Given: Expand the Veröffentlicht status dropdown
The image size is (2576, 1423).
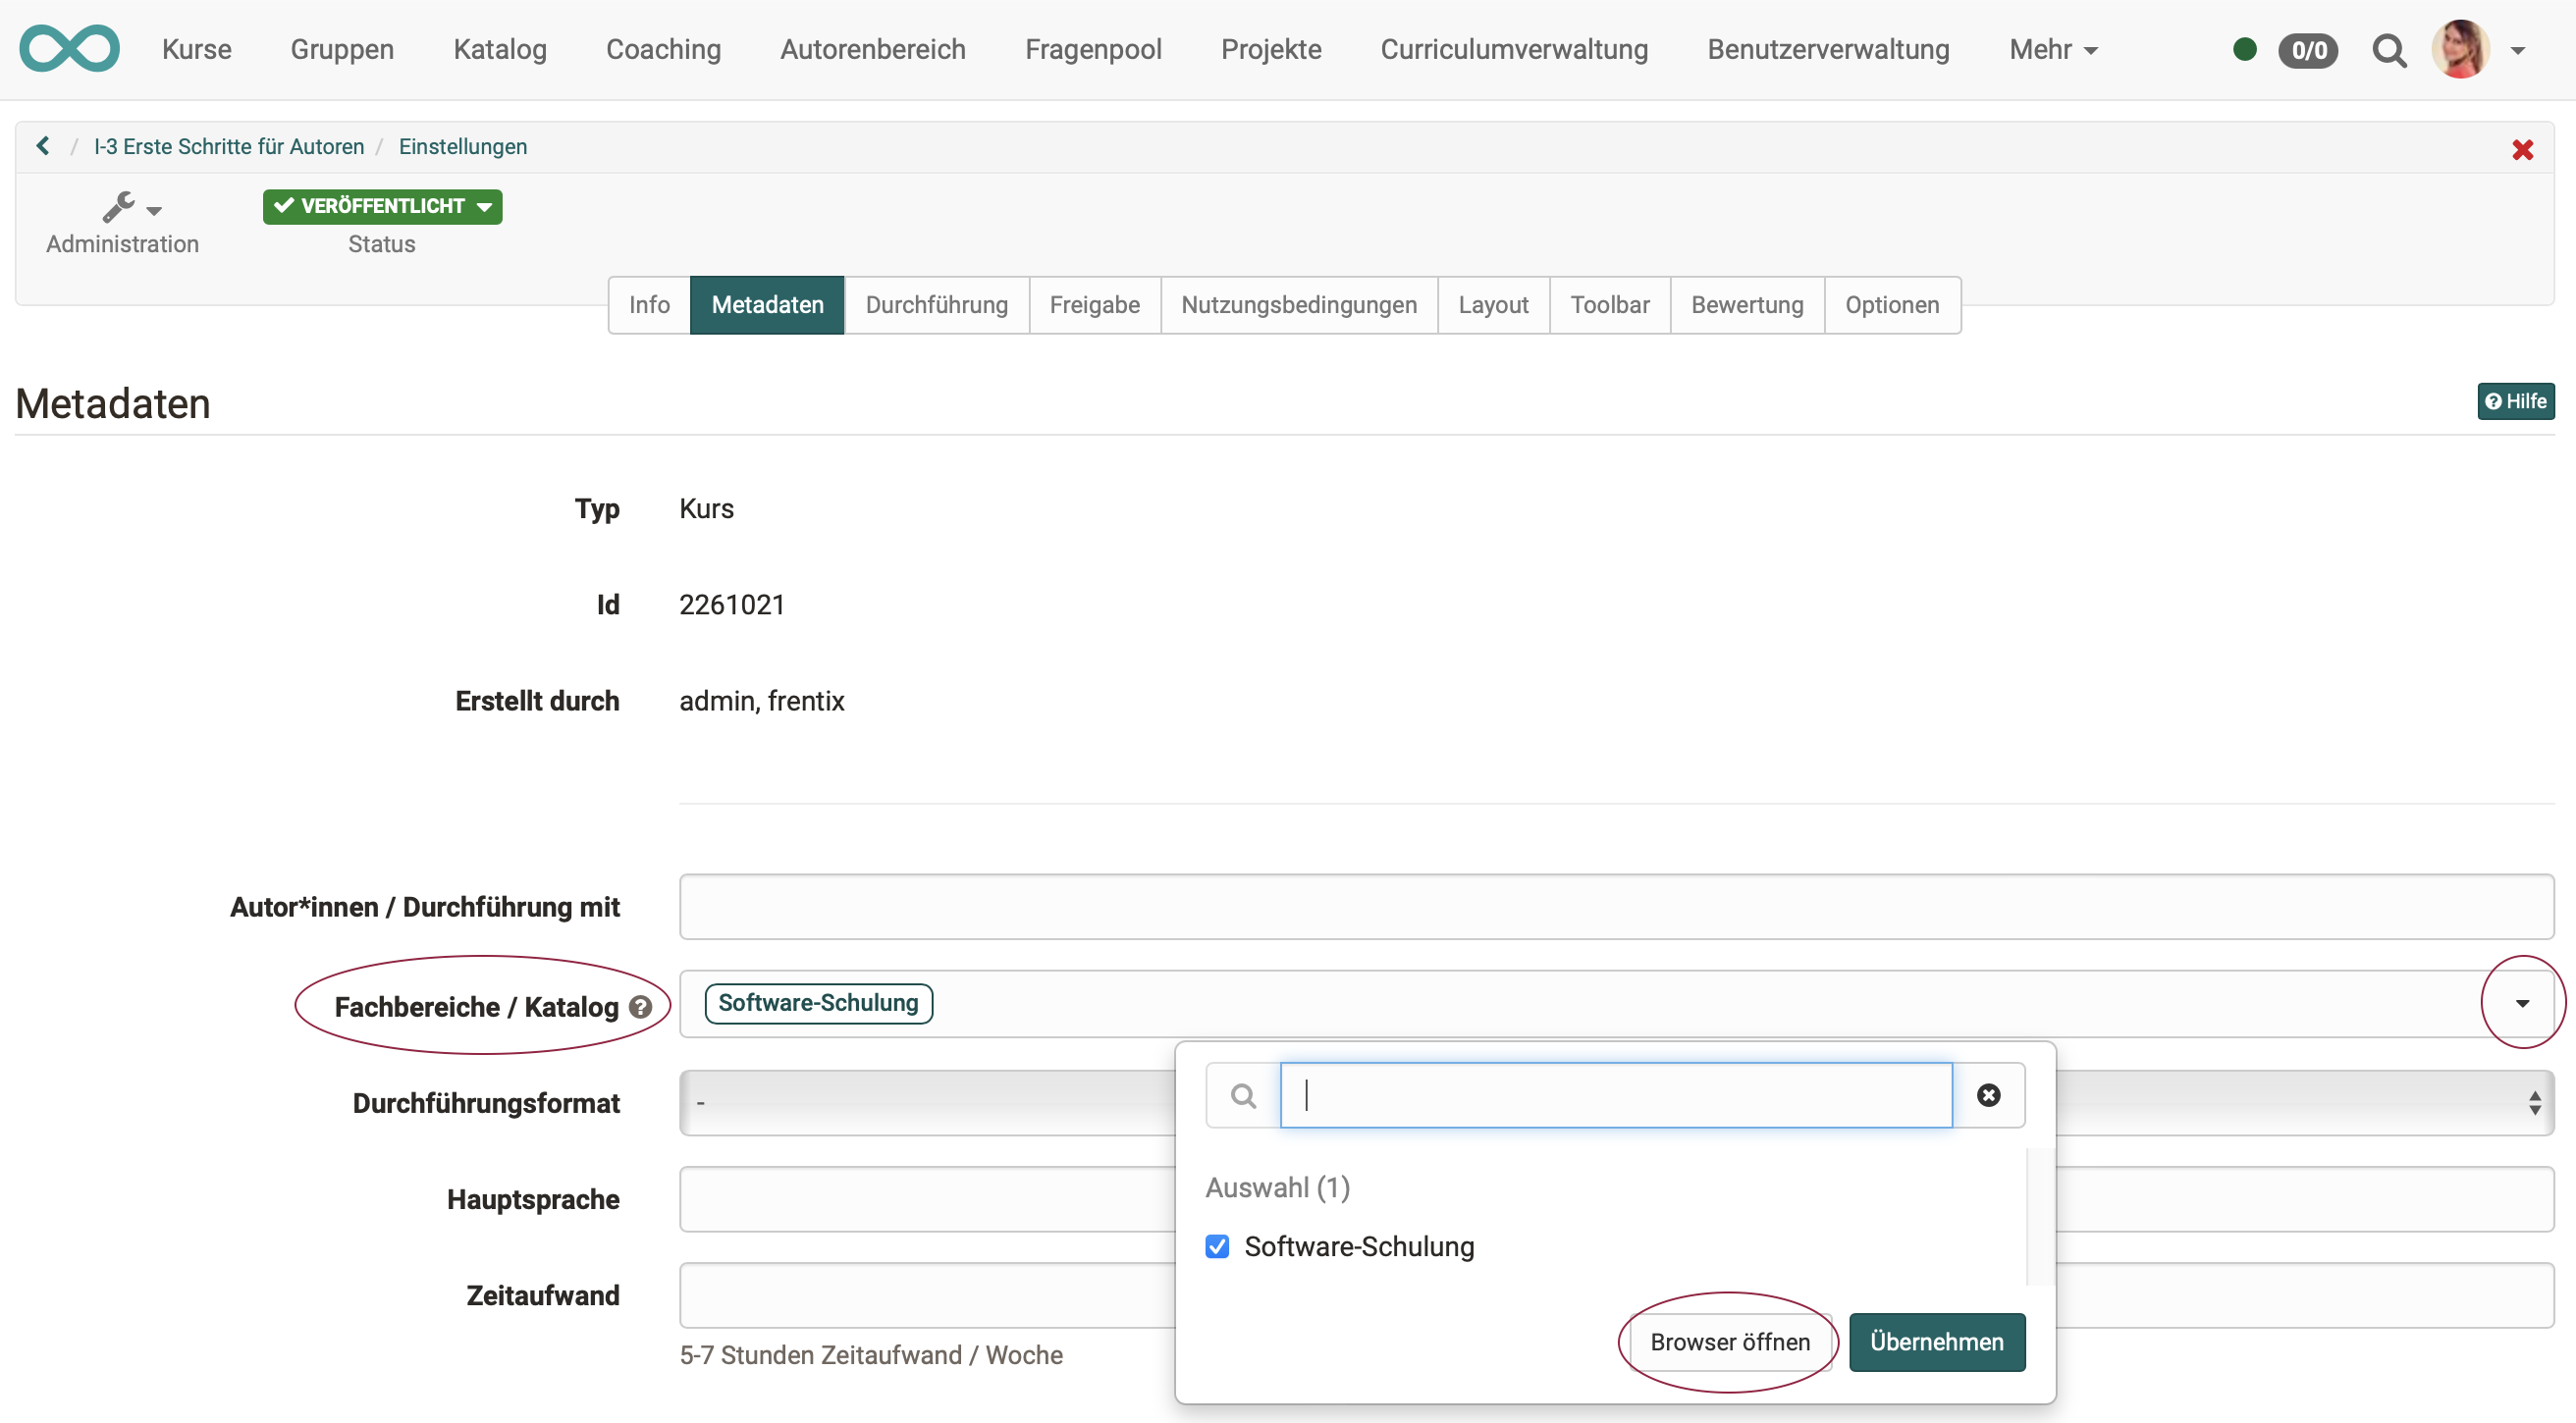Looking at the screenshot, I should 382,206.
